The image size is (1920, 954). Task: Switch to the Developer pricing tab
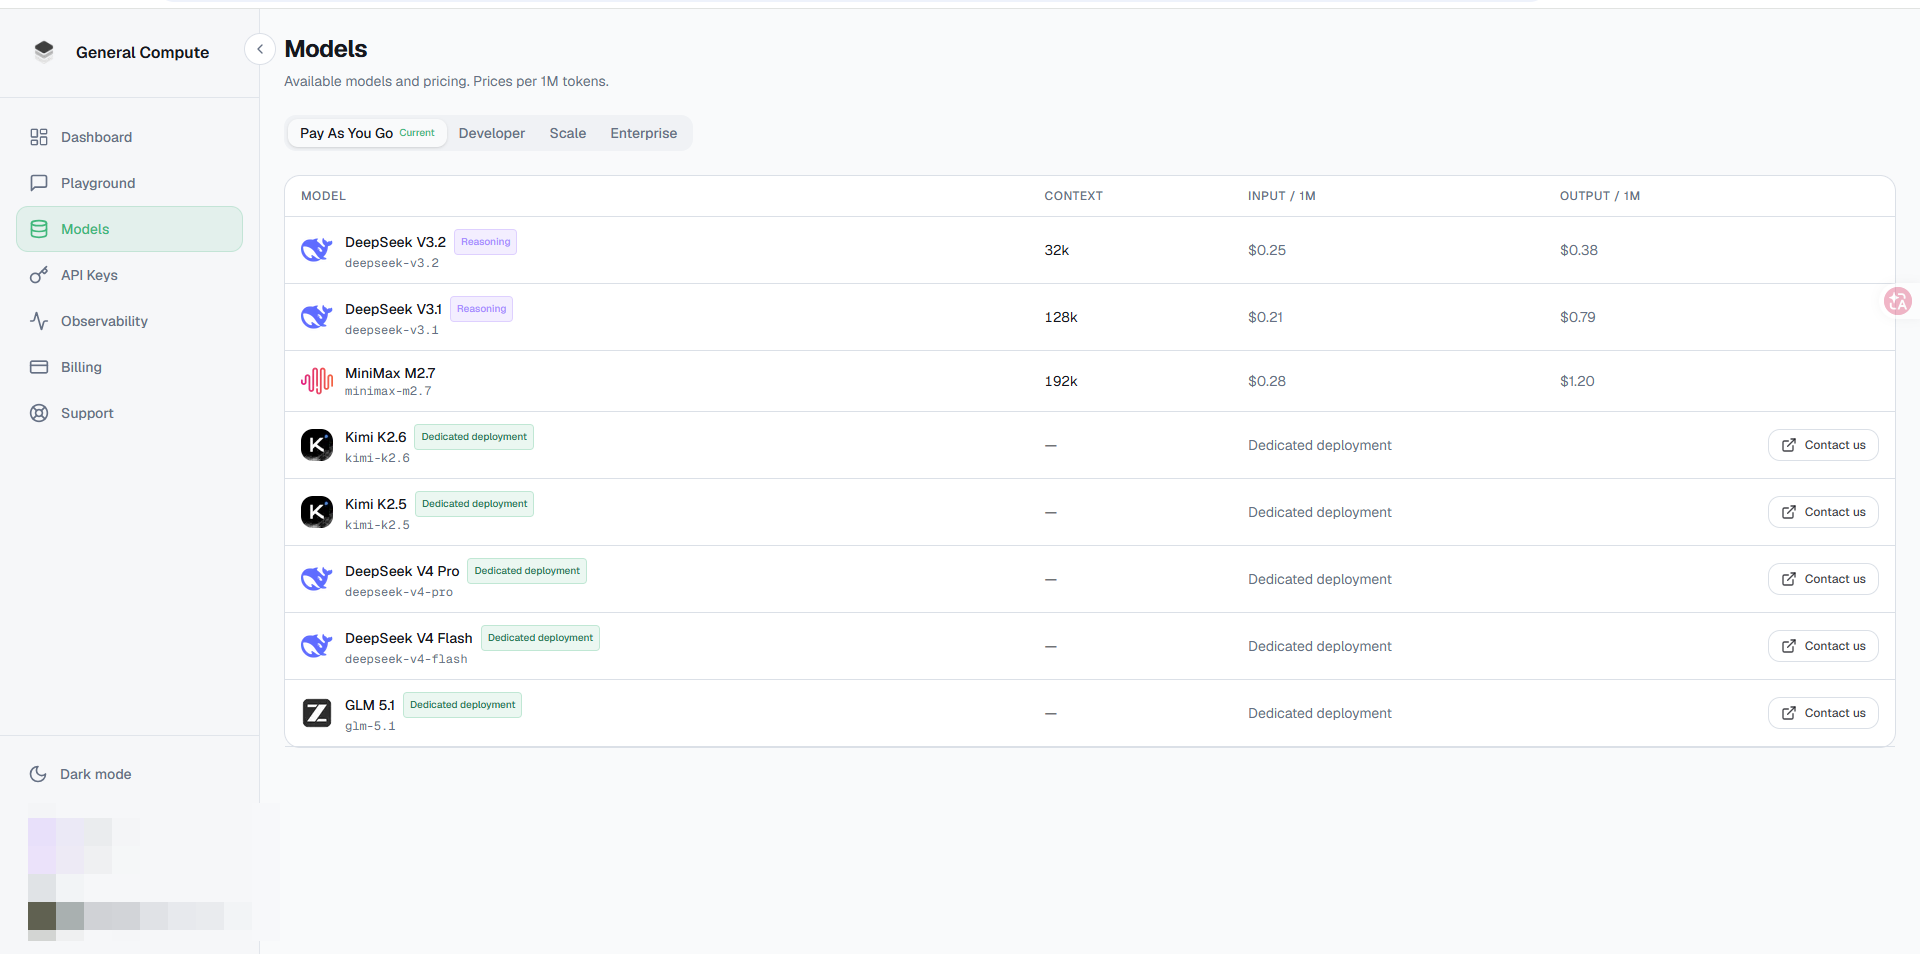pyautogui.click(x=492, y=133)
